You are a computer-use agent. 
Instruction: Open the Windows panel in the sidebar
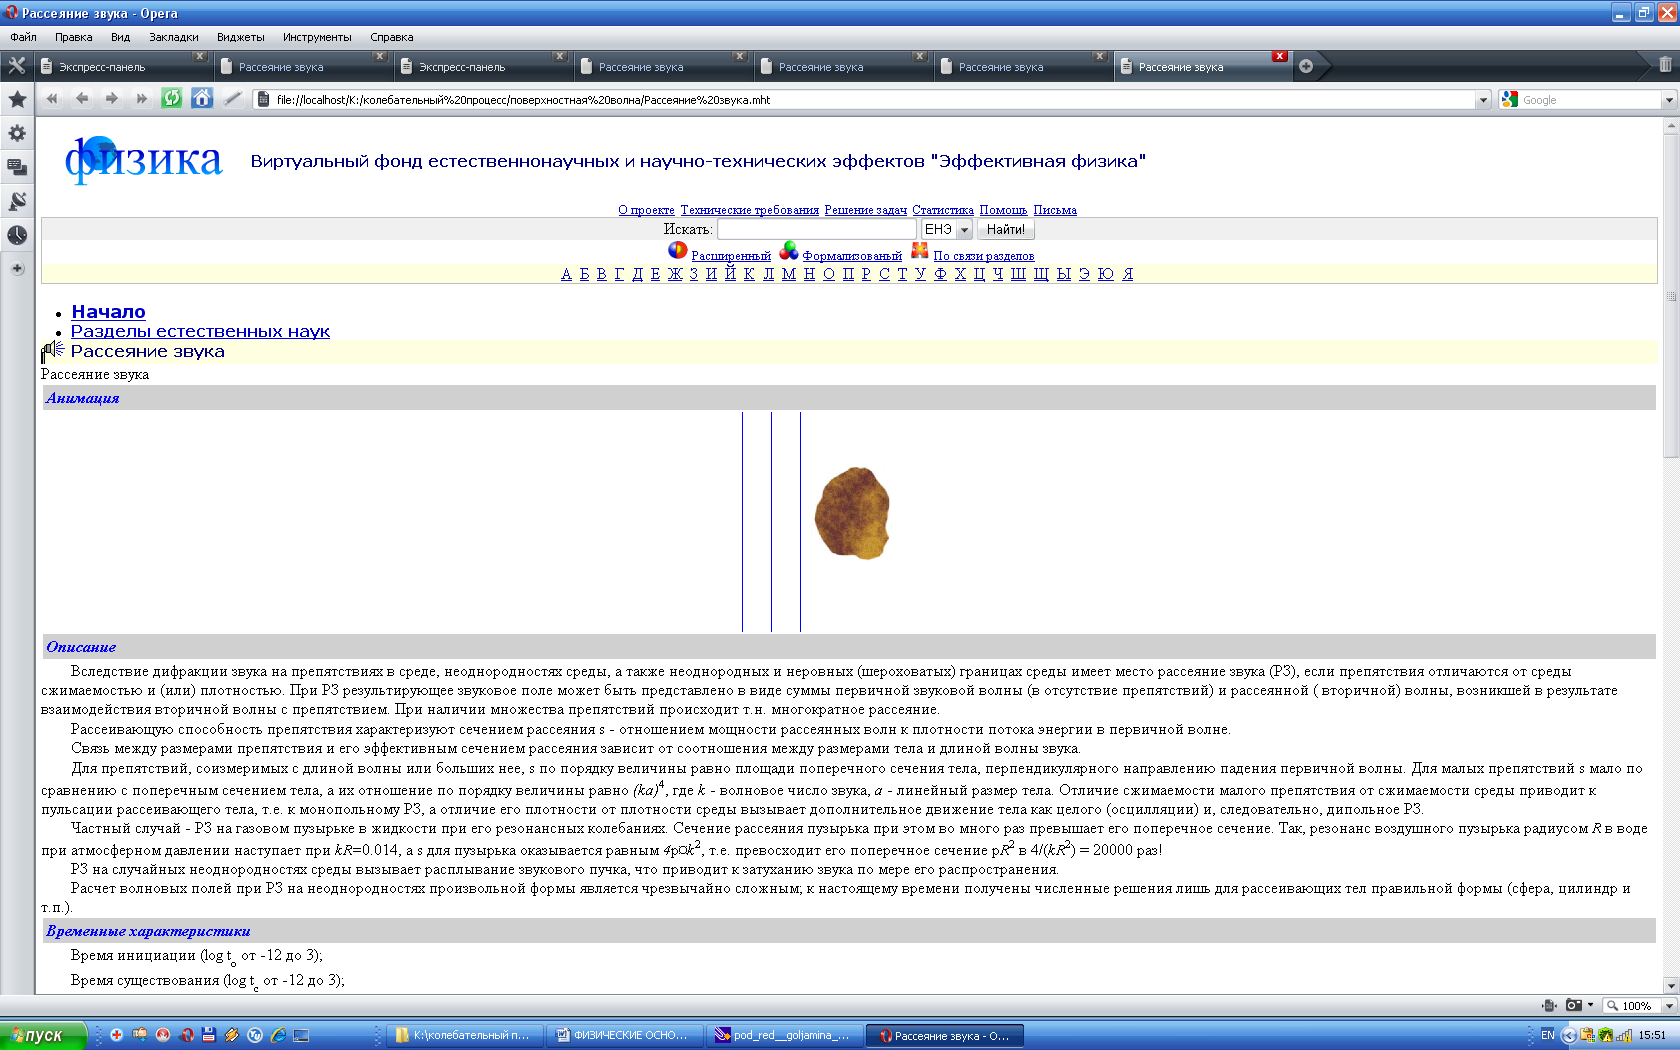click(17, 167)
